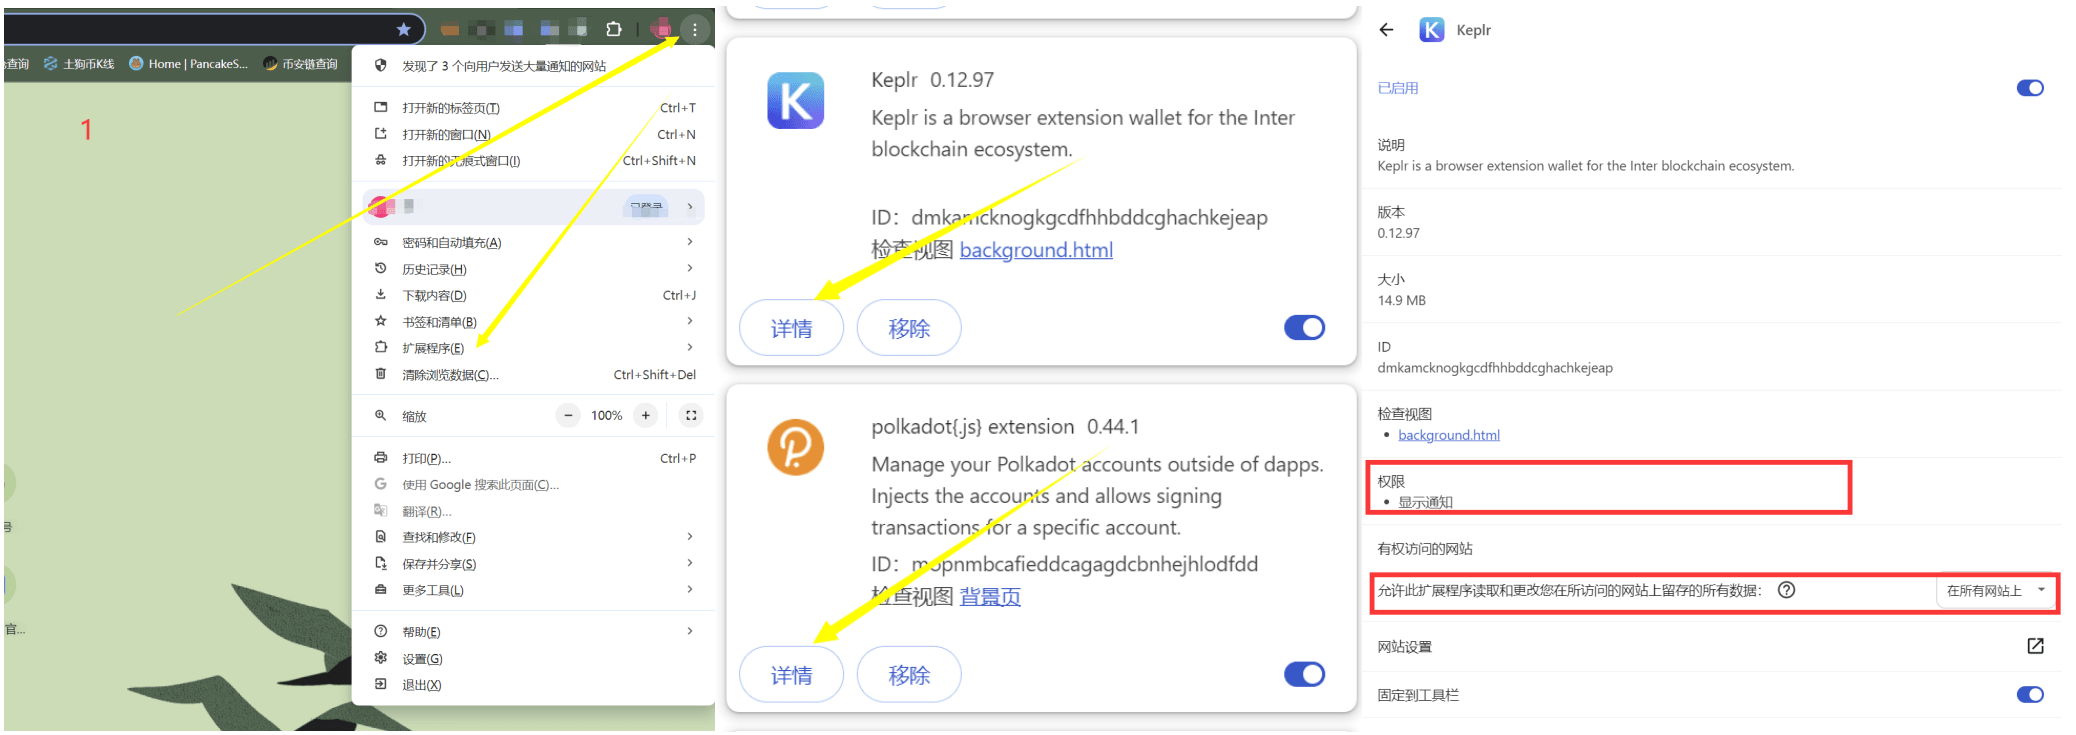Open 详情 for polkadot{.js} extension

pos(791,675)
